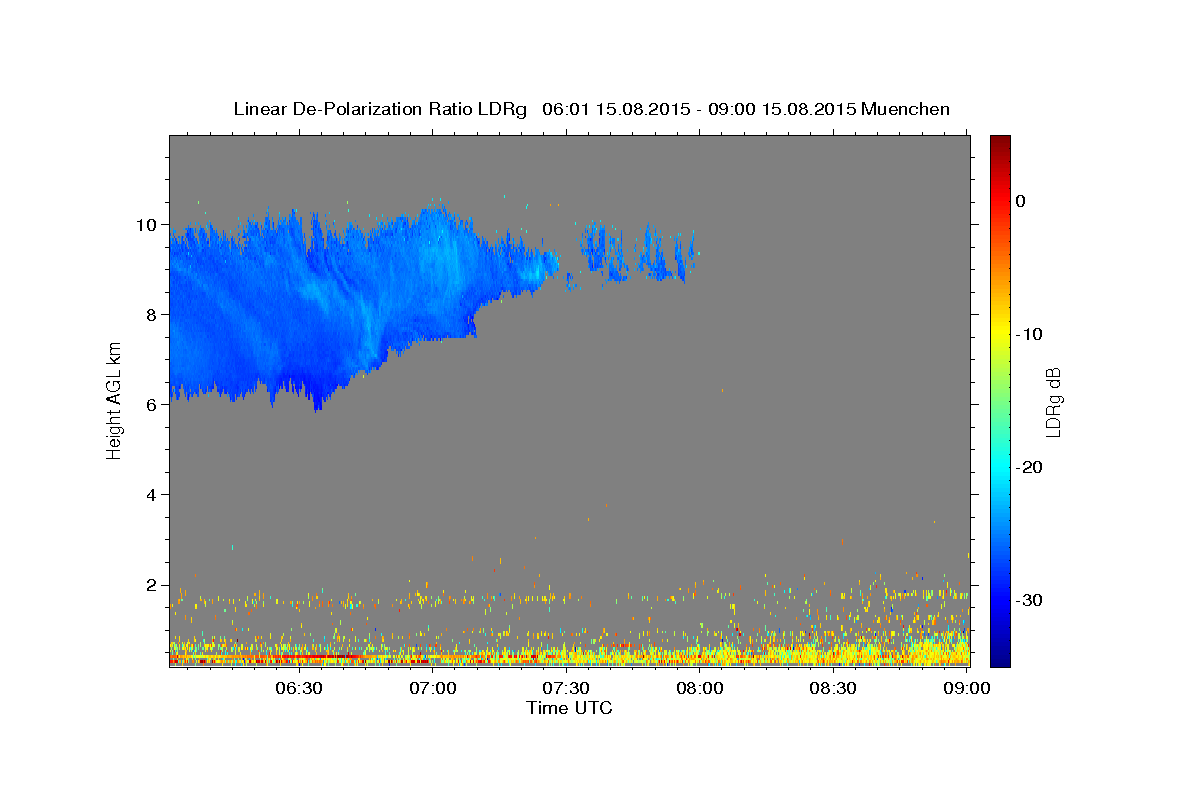Click the colorbar value -20 label
The width and height of the screenshot is (1200, 800).
[1030, 467]
